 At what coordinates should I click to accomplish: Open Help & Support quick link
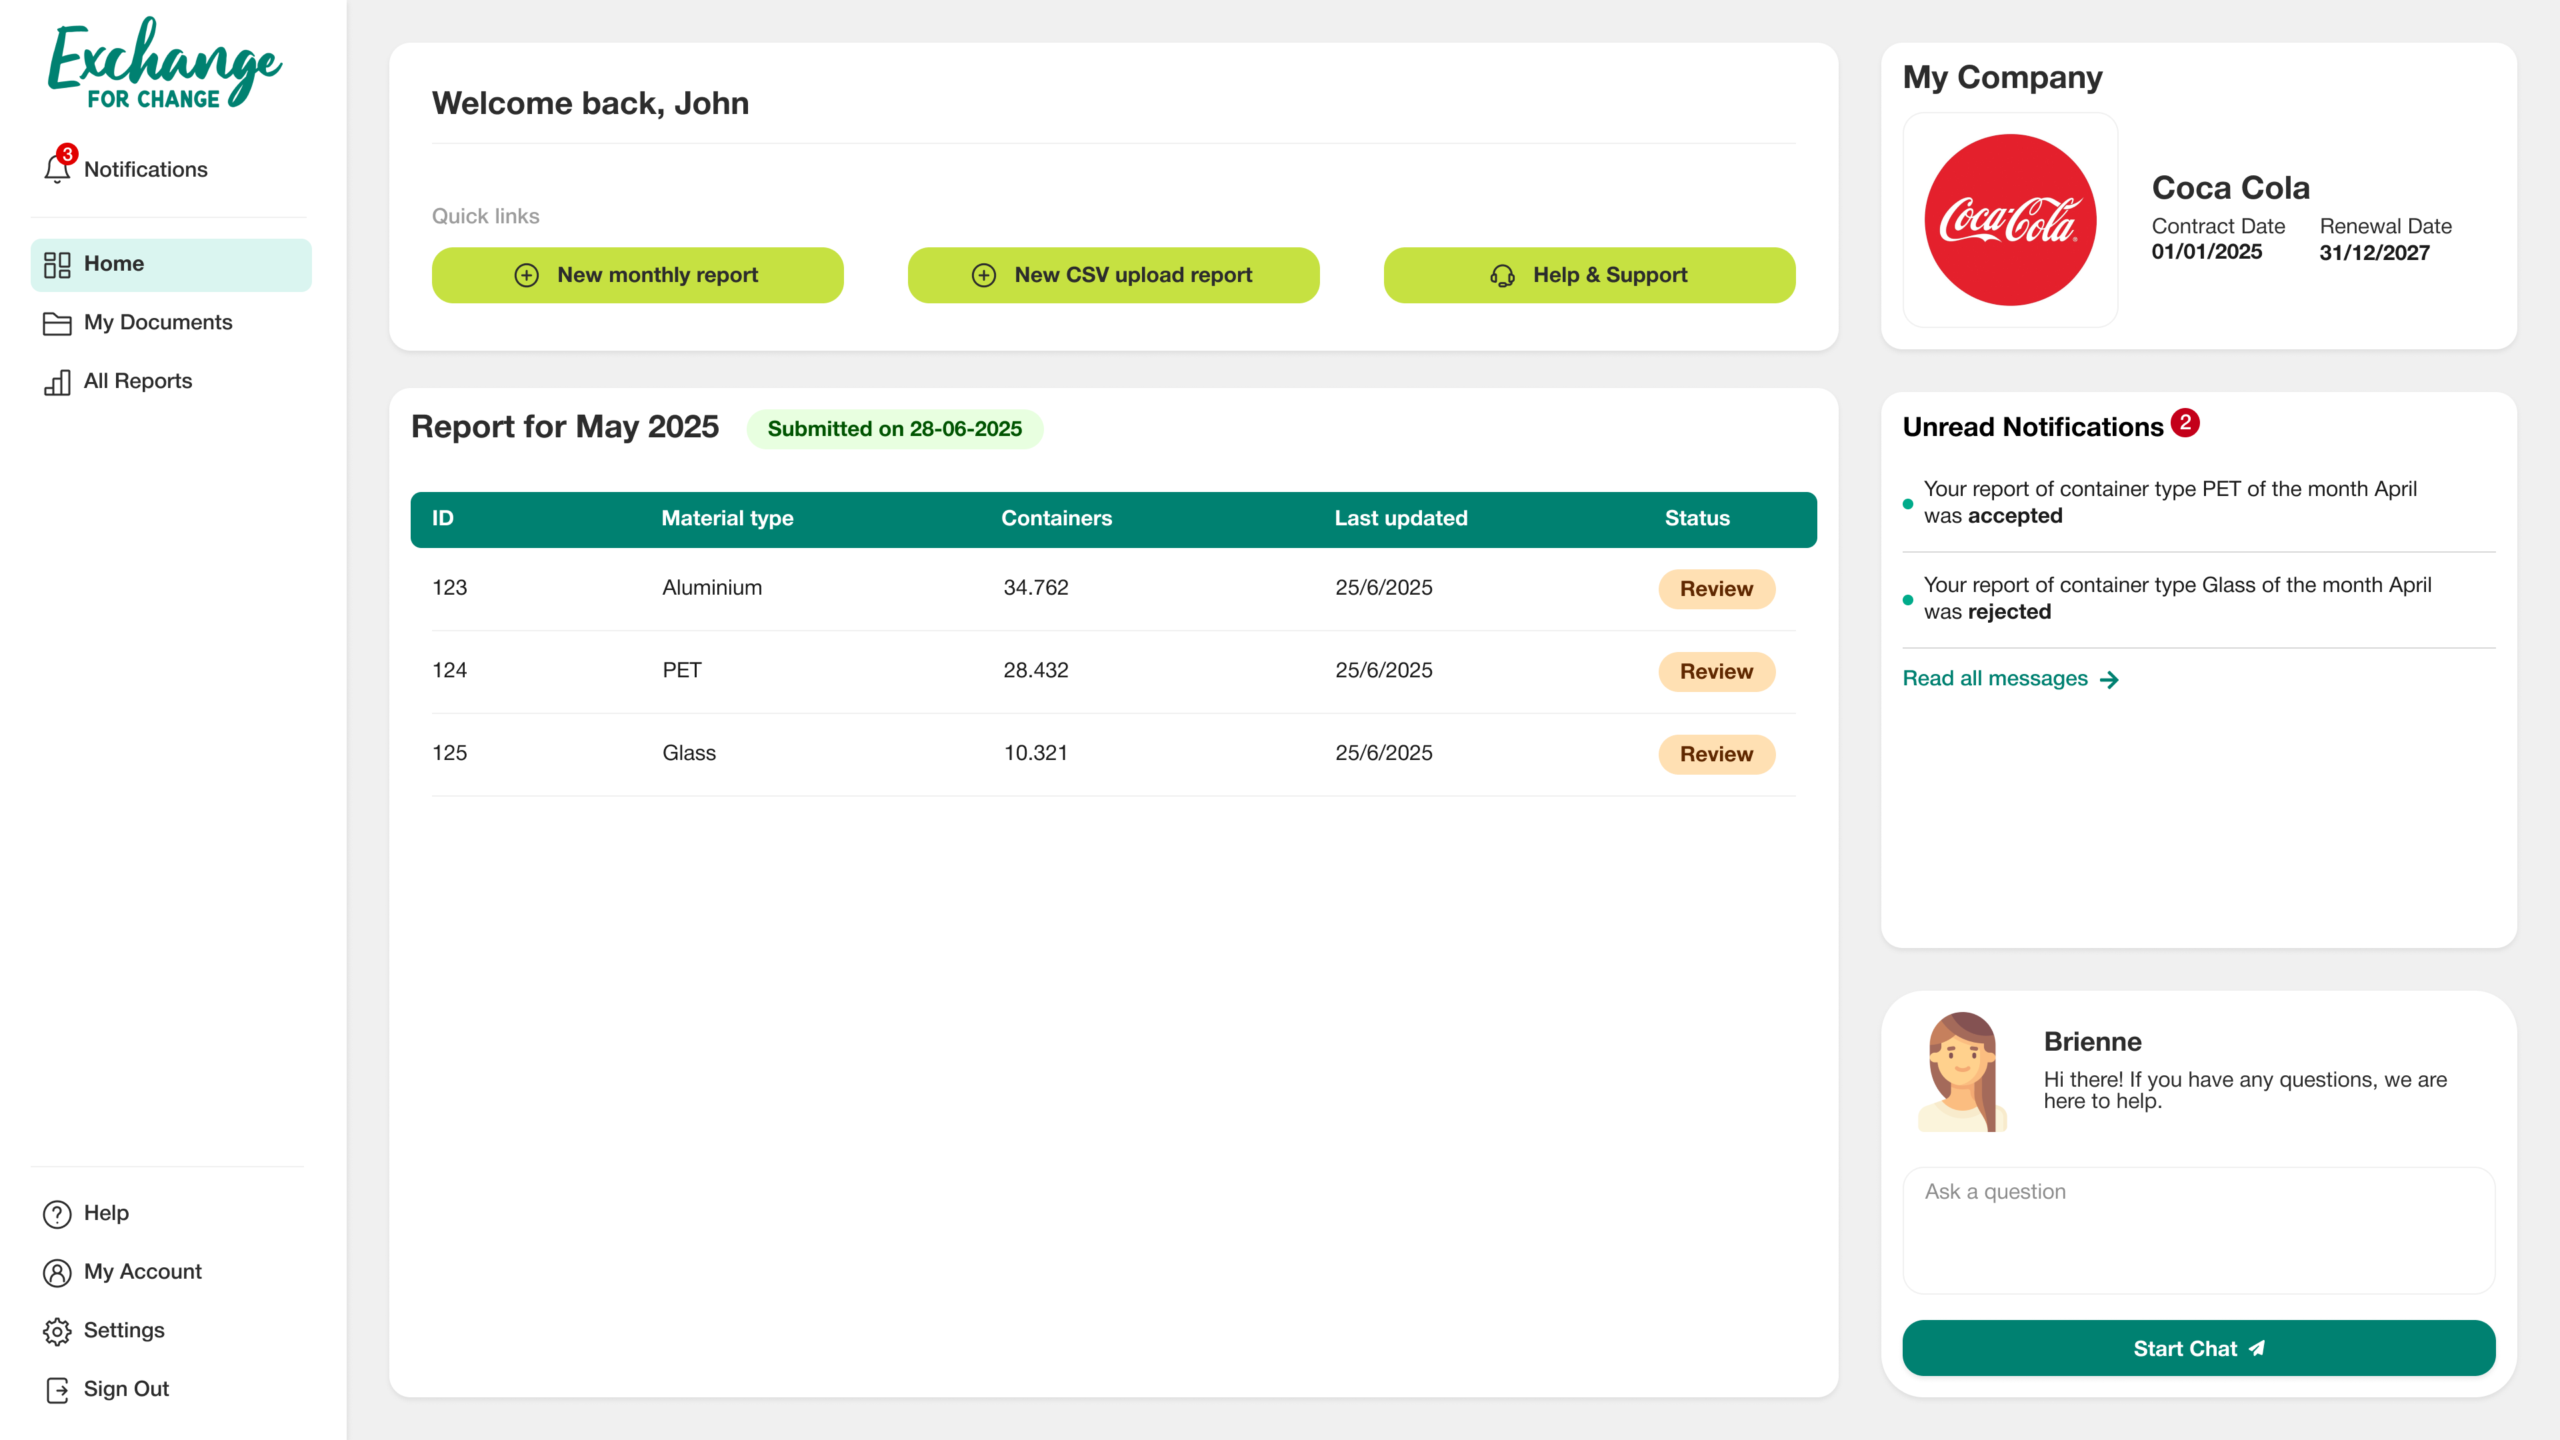1589,275
